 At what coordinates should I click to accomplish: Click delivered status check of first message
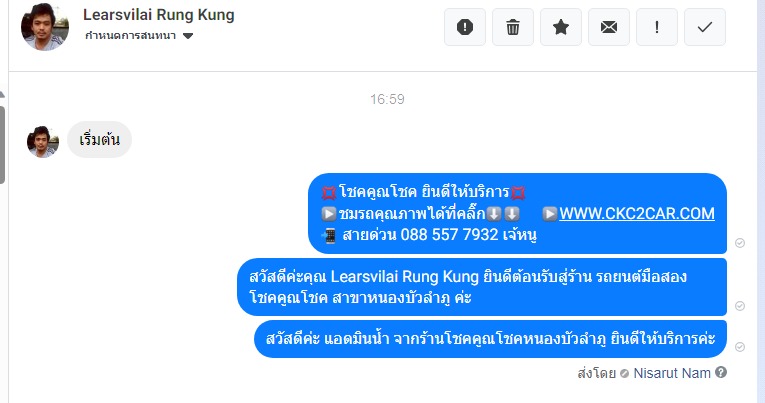click(740, 243)
